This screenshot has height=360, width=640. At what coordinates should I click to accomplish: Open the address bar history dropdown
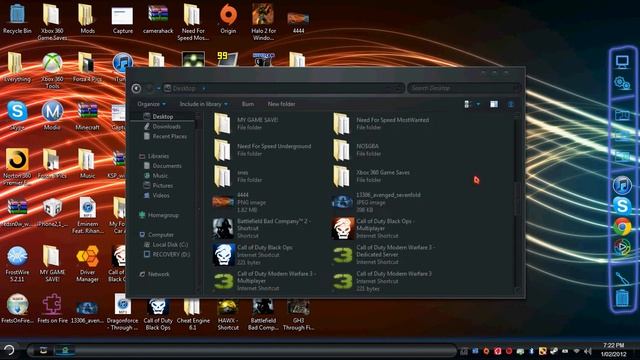398,88
